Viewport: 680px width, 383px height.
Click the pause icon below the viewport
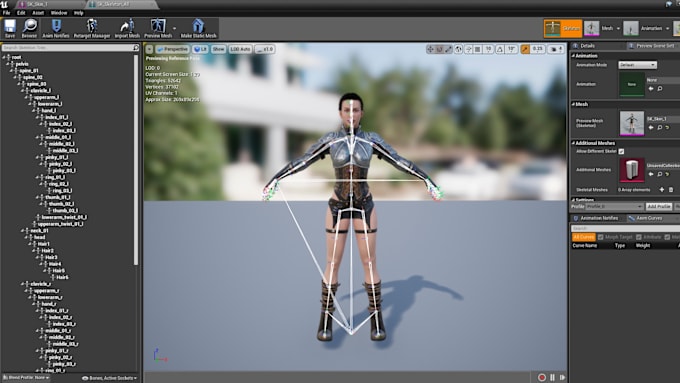552,377
